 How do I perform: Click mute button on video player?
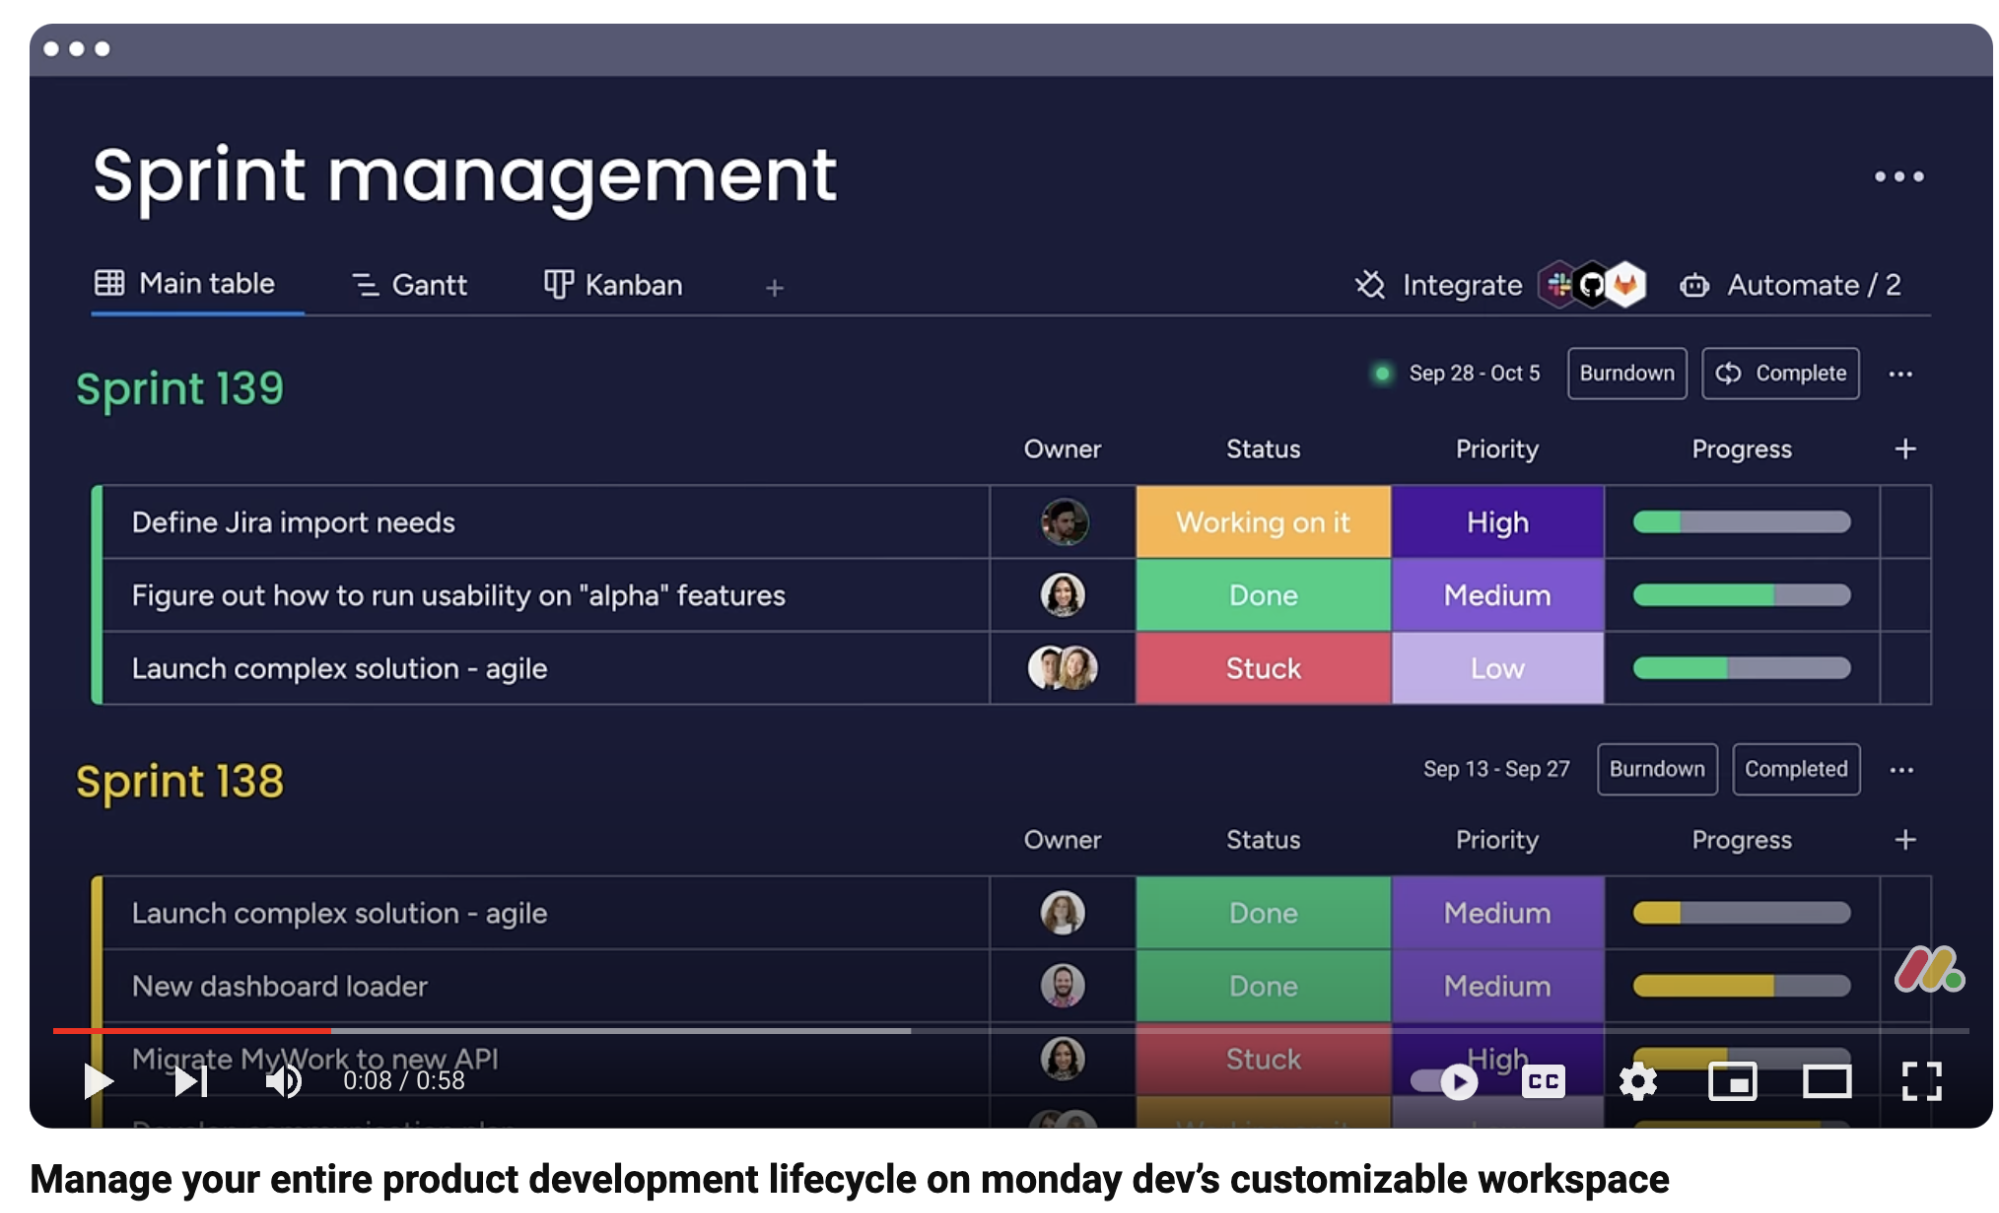pos(281,1080)
